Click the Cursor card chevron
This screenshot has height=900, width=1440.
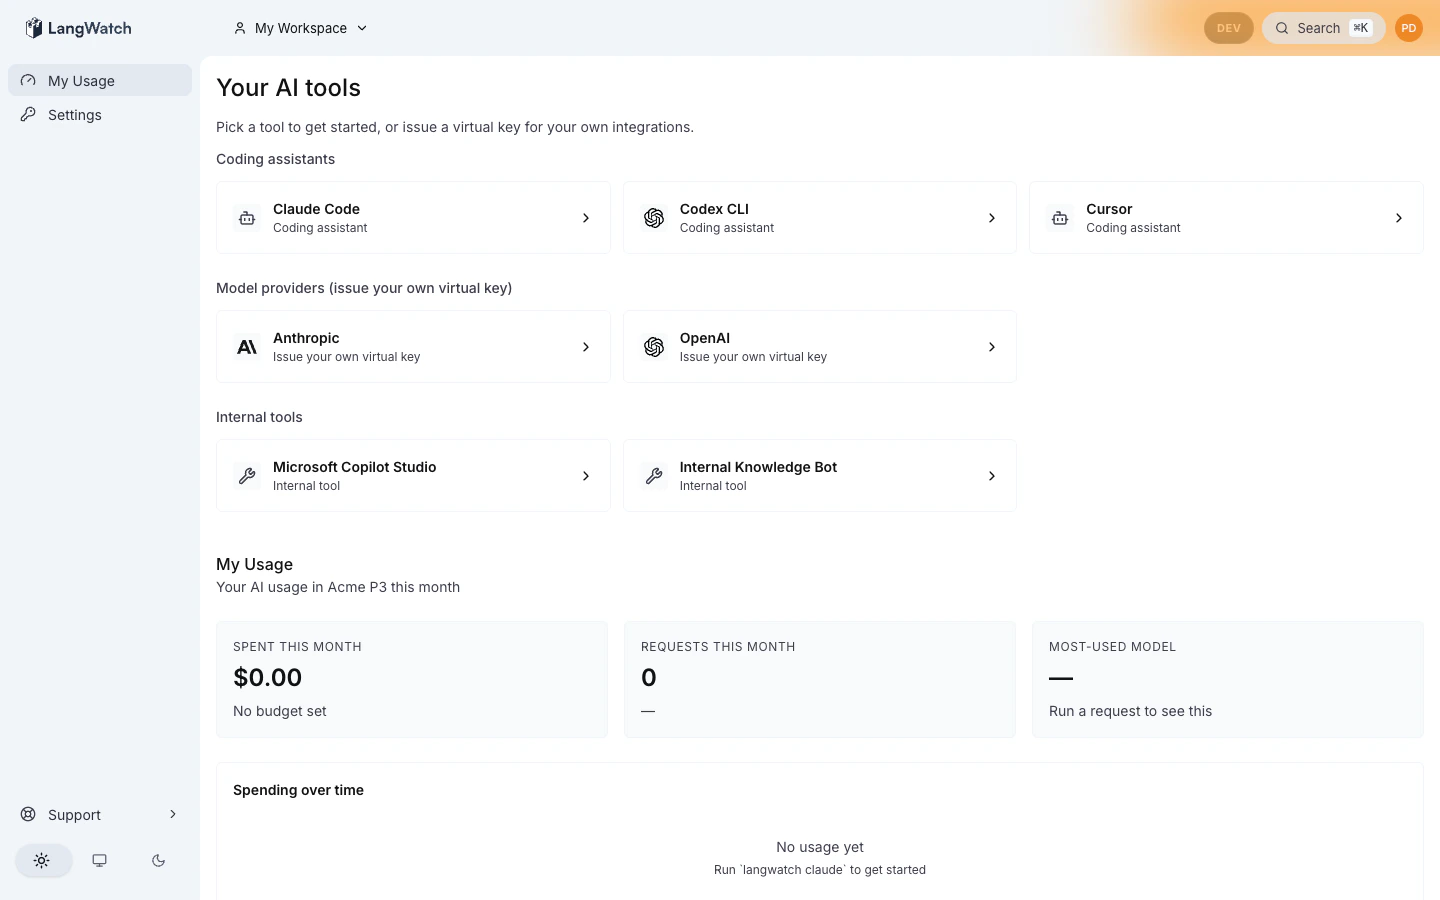click(1399, 218)
